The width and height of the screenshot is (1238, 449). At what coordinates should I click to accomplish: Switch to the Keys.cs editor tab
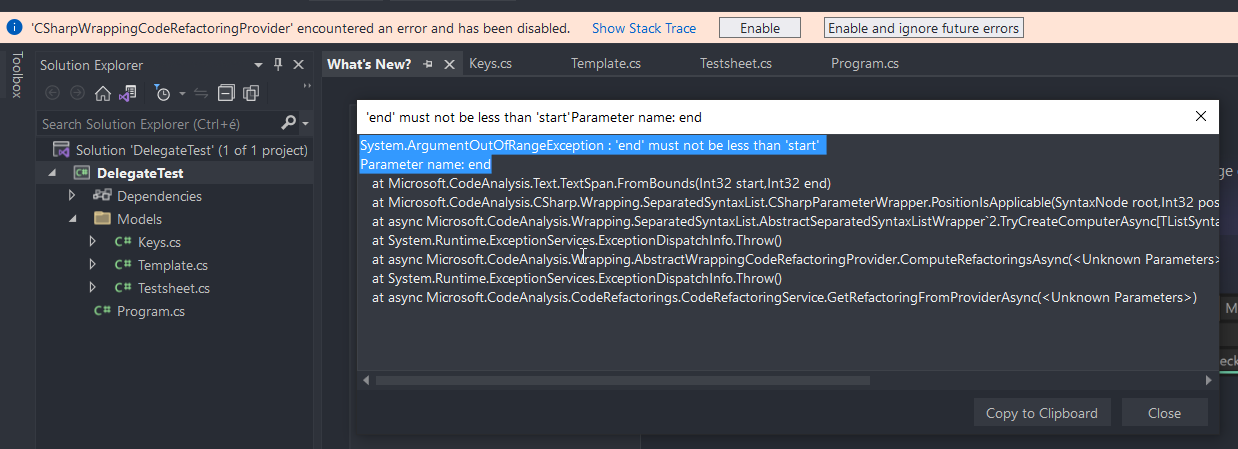pos(491,64)
